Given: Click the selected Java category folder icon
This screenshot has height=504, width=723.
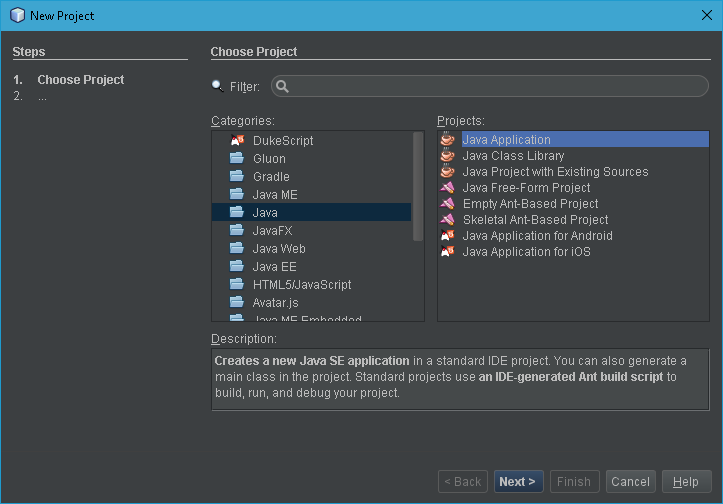Looking at the screenshot, I should coord(237,212).
